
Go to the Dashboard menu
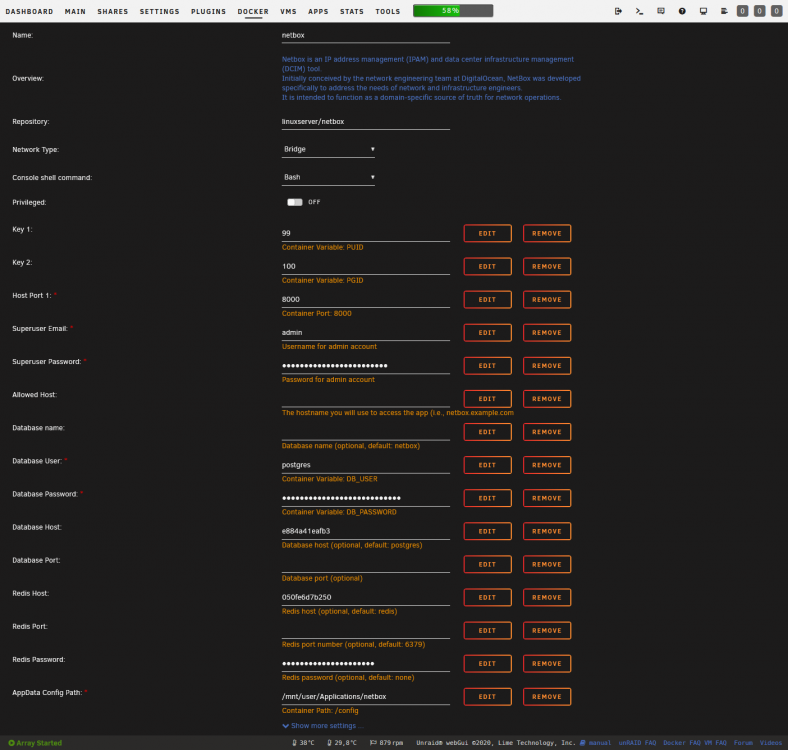(x=29, y=11)
